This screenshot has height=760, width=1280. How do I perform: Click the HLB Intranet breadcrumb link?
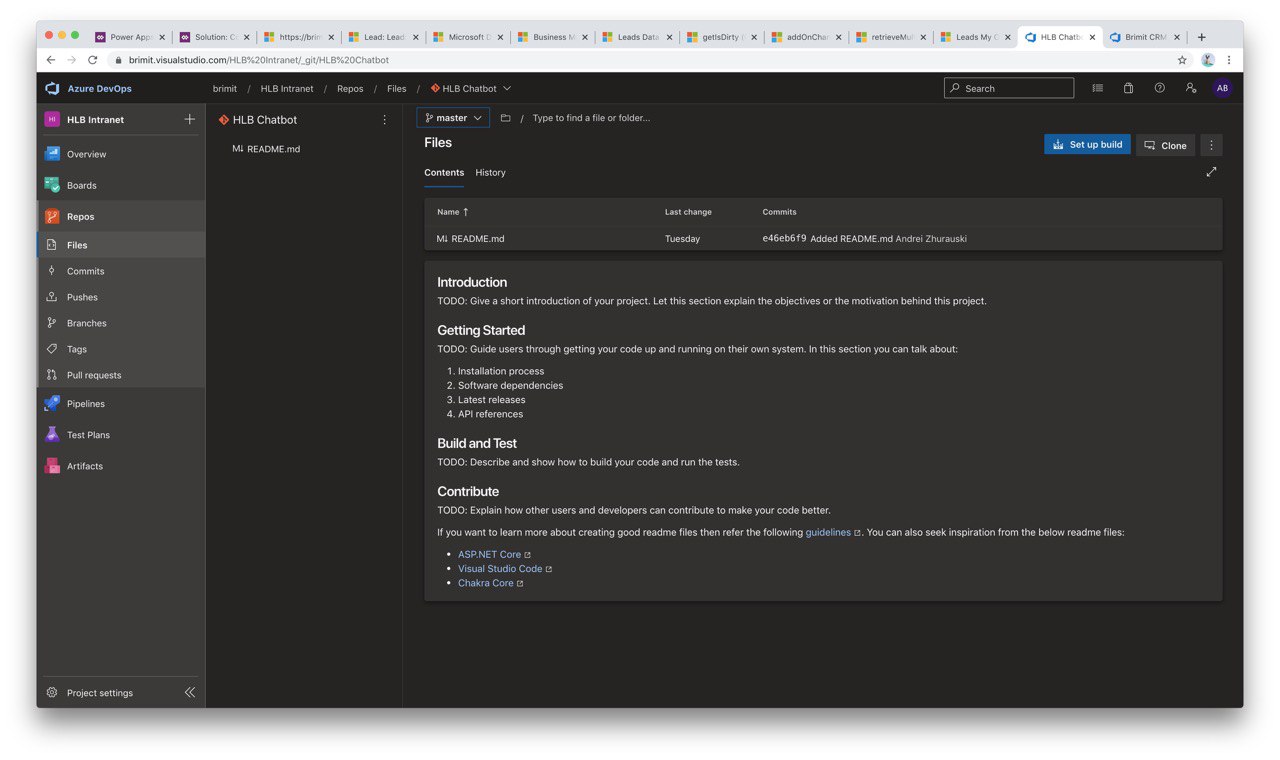click(287, 88)
